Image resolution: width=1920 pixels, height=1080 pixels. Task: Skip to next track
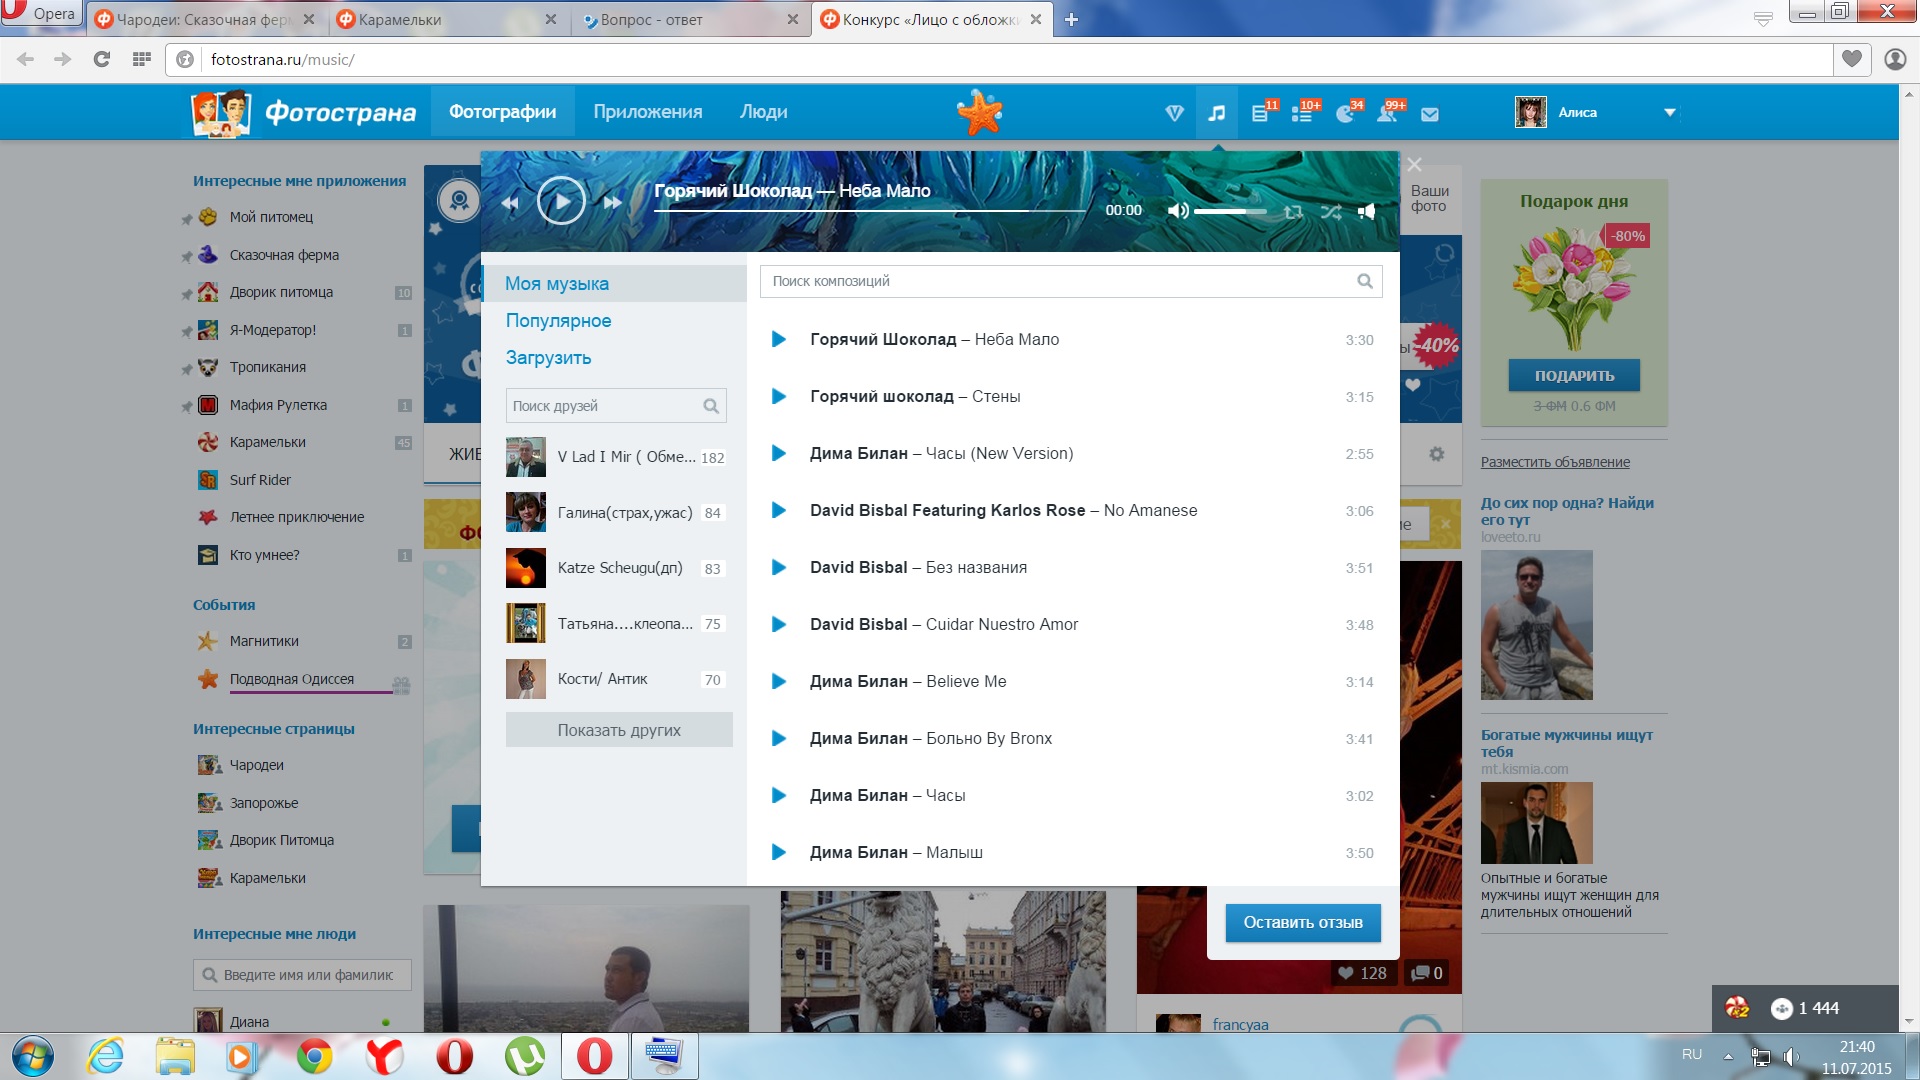pyautogui.click(x=612, y=203)
